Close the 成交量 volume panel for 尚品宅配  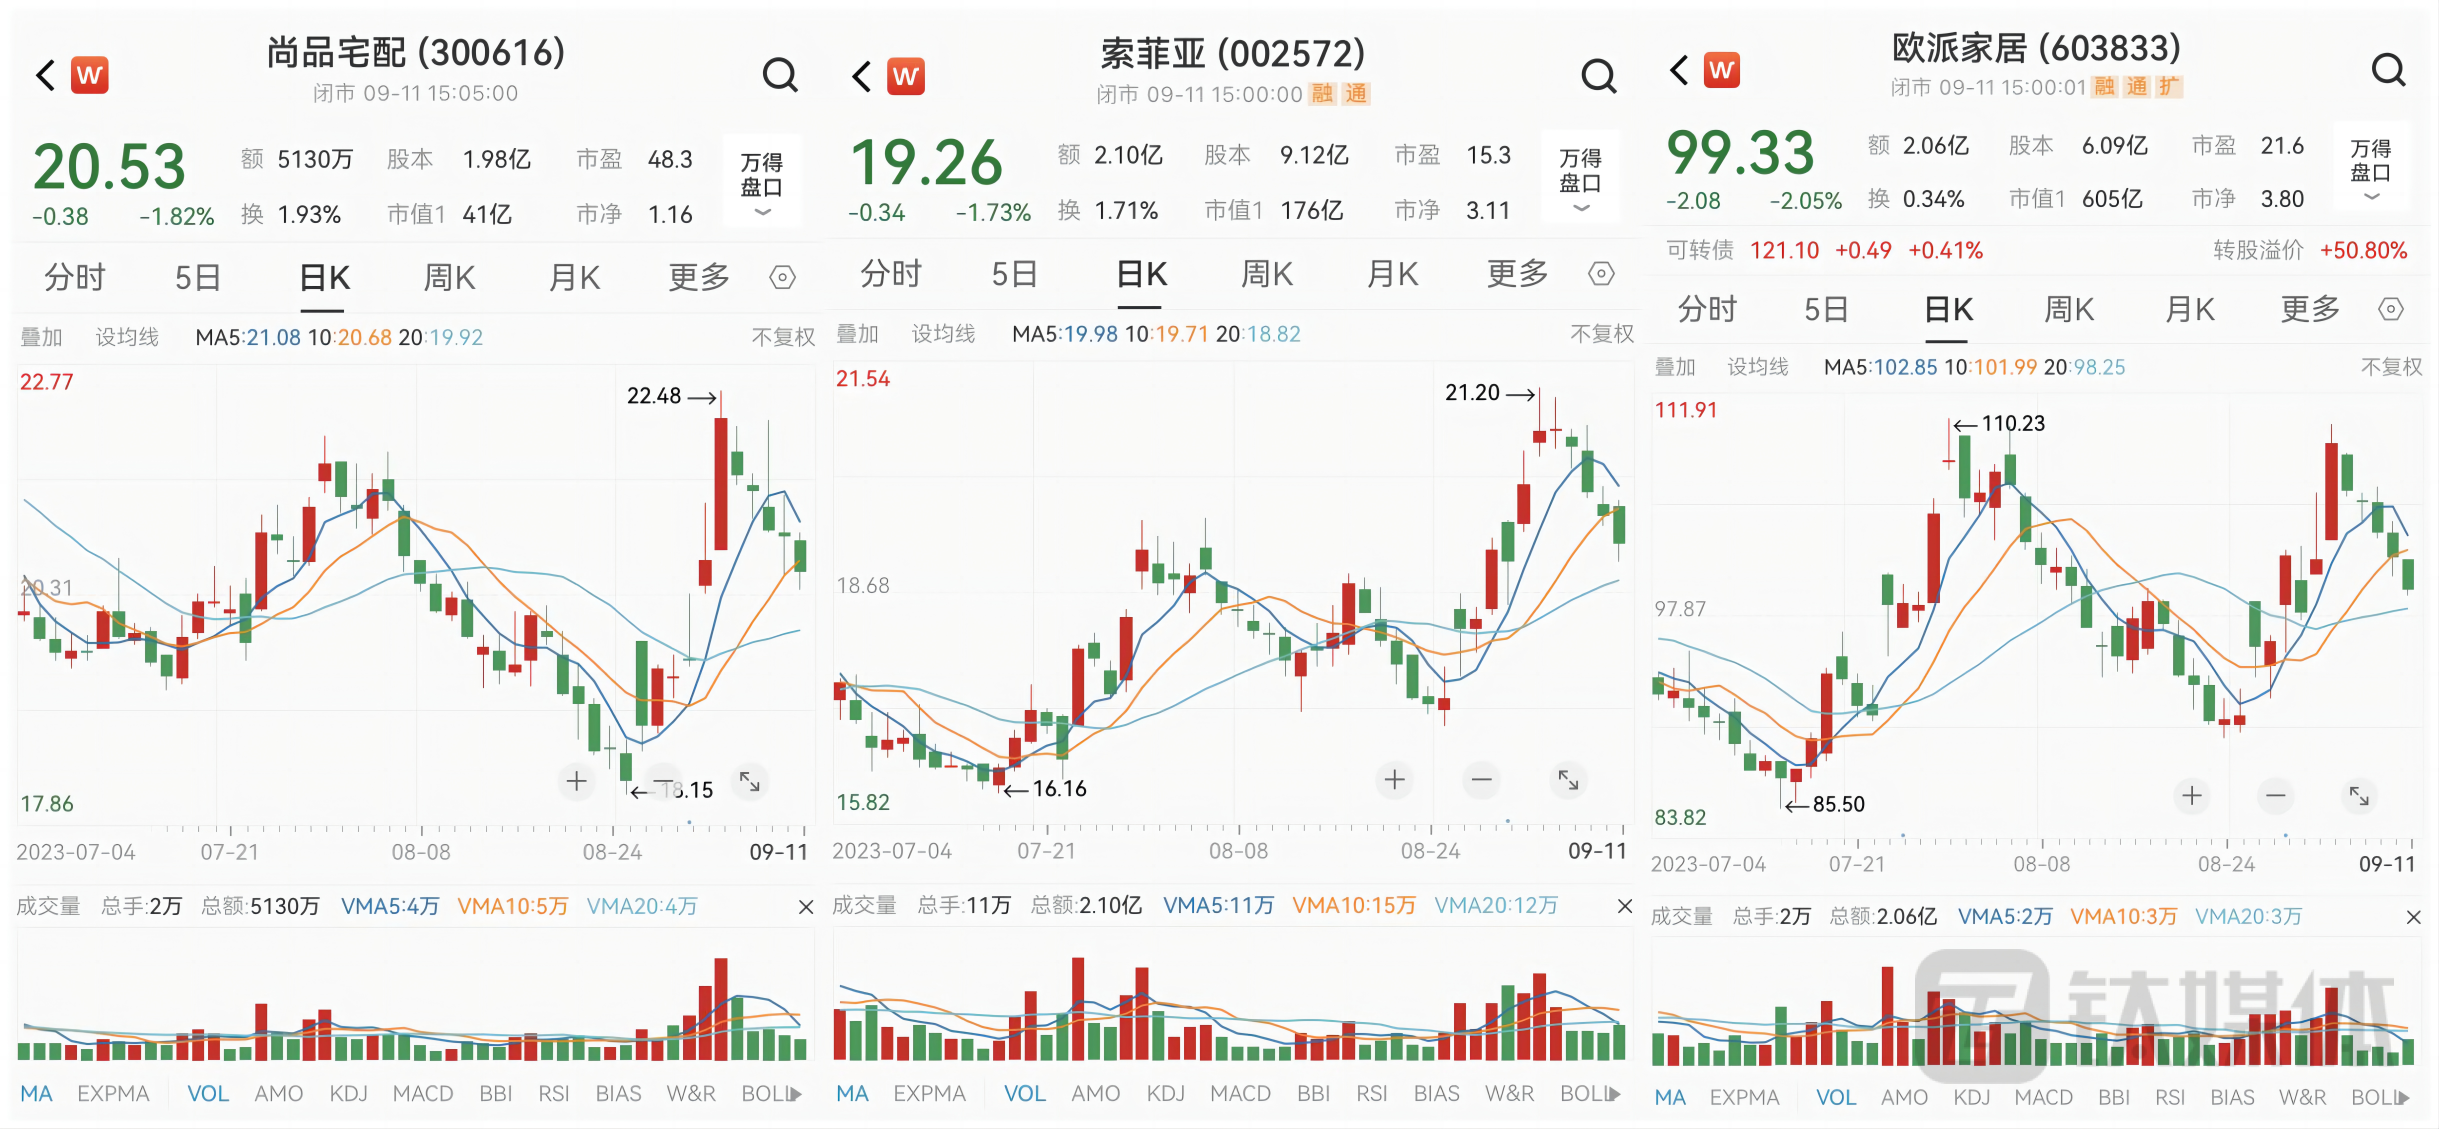(x=805, y=907)
